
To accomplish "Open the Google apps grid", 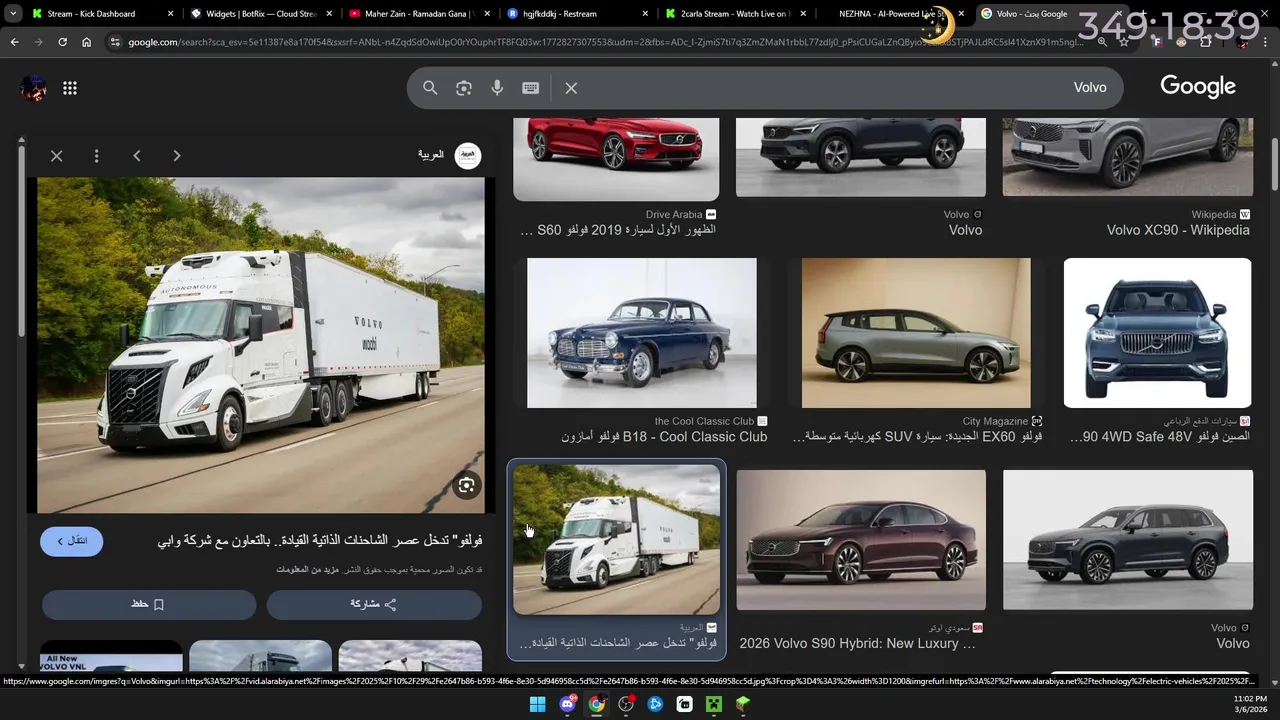I will click(x=70, y=88).
